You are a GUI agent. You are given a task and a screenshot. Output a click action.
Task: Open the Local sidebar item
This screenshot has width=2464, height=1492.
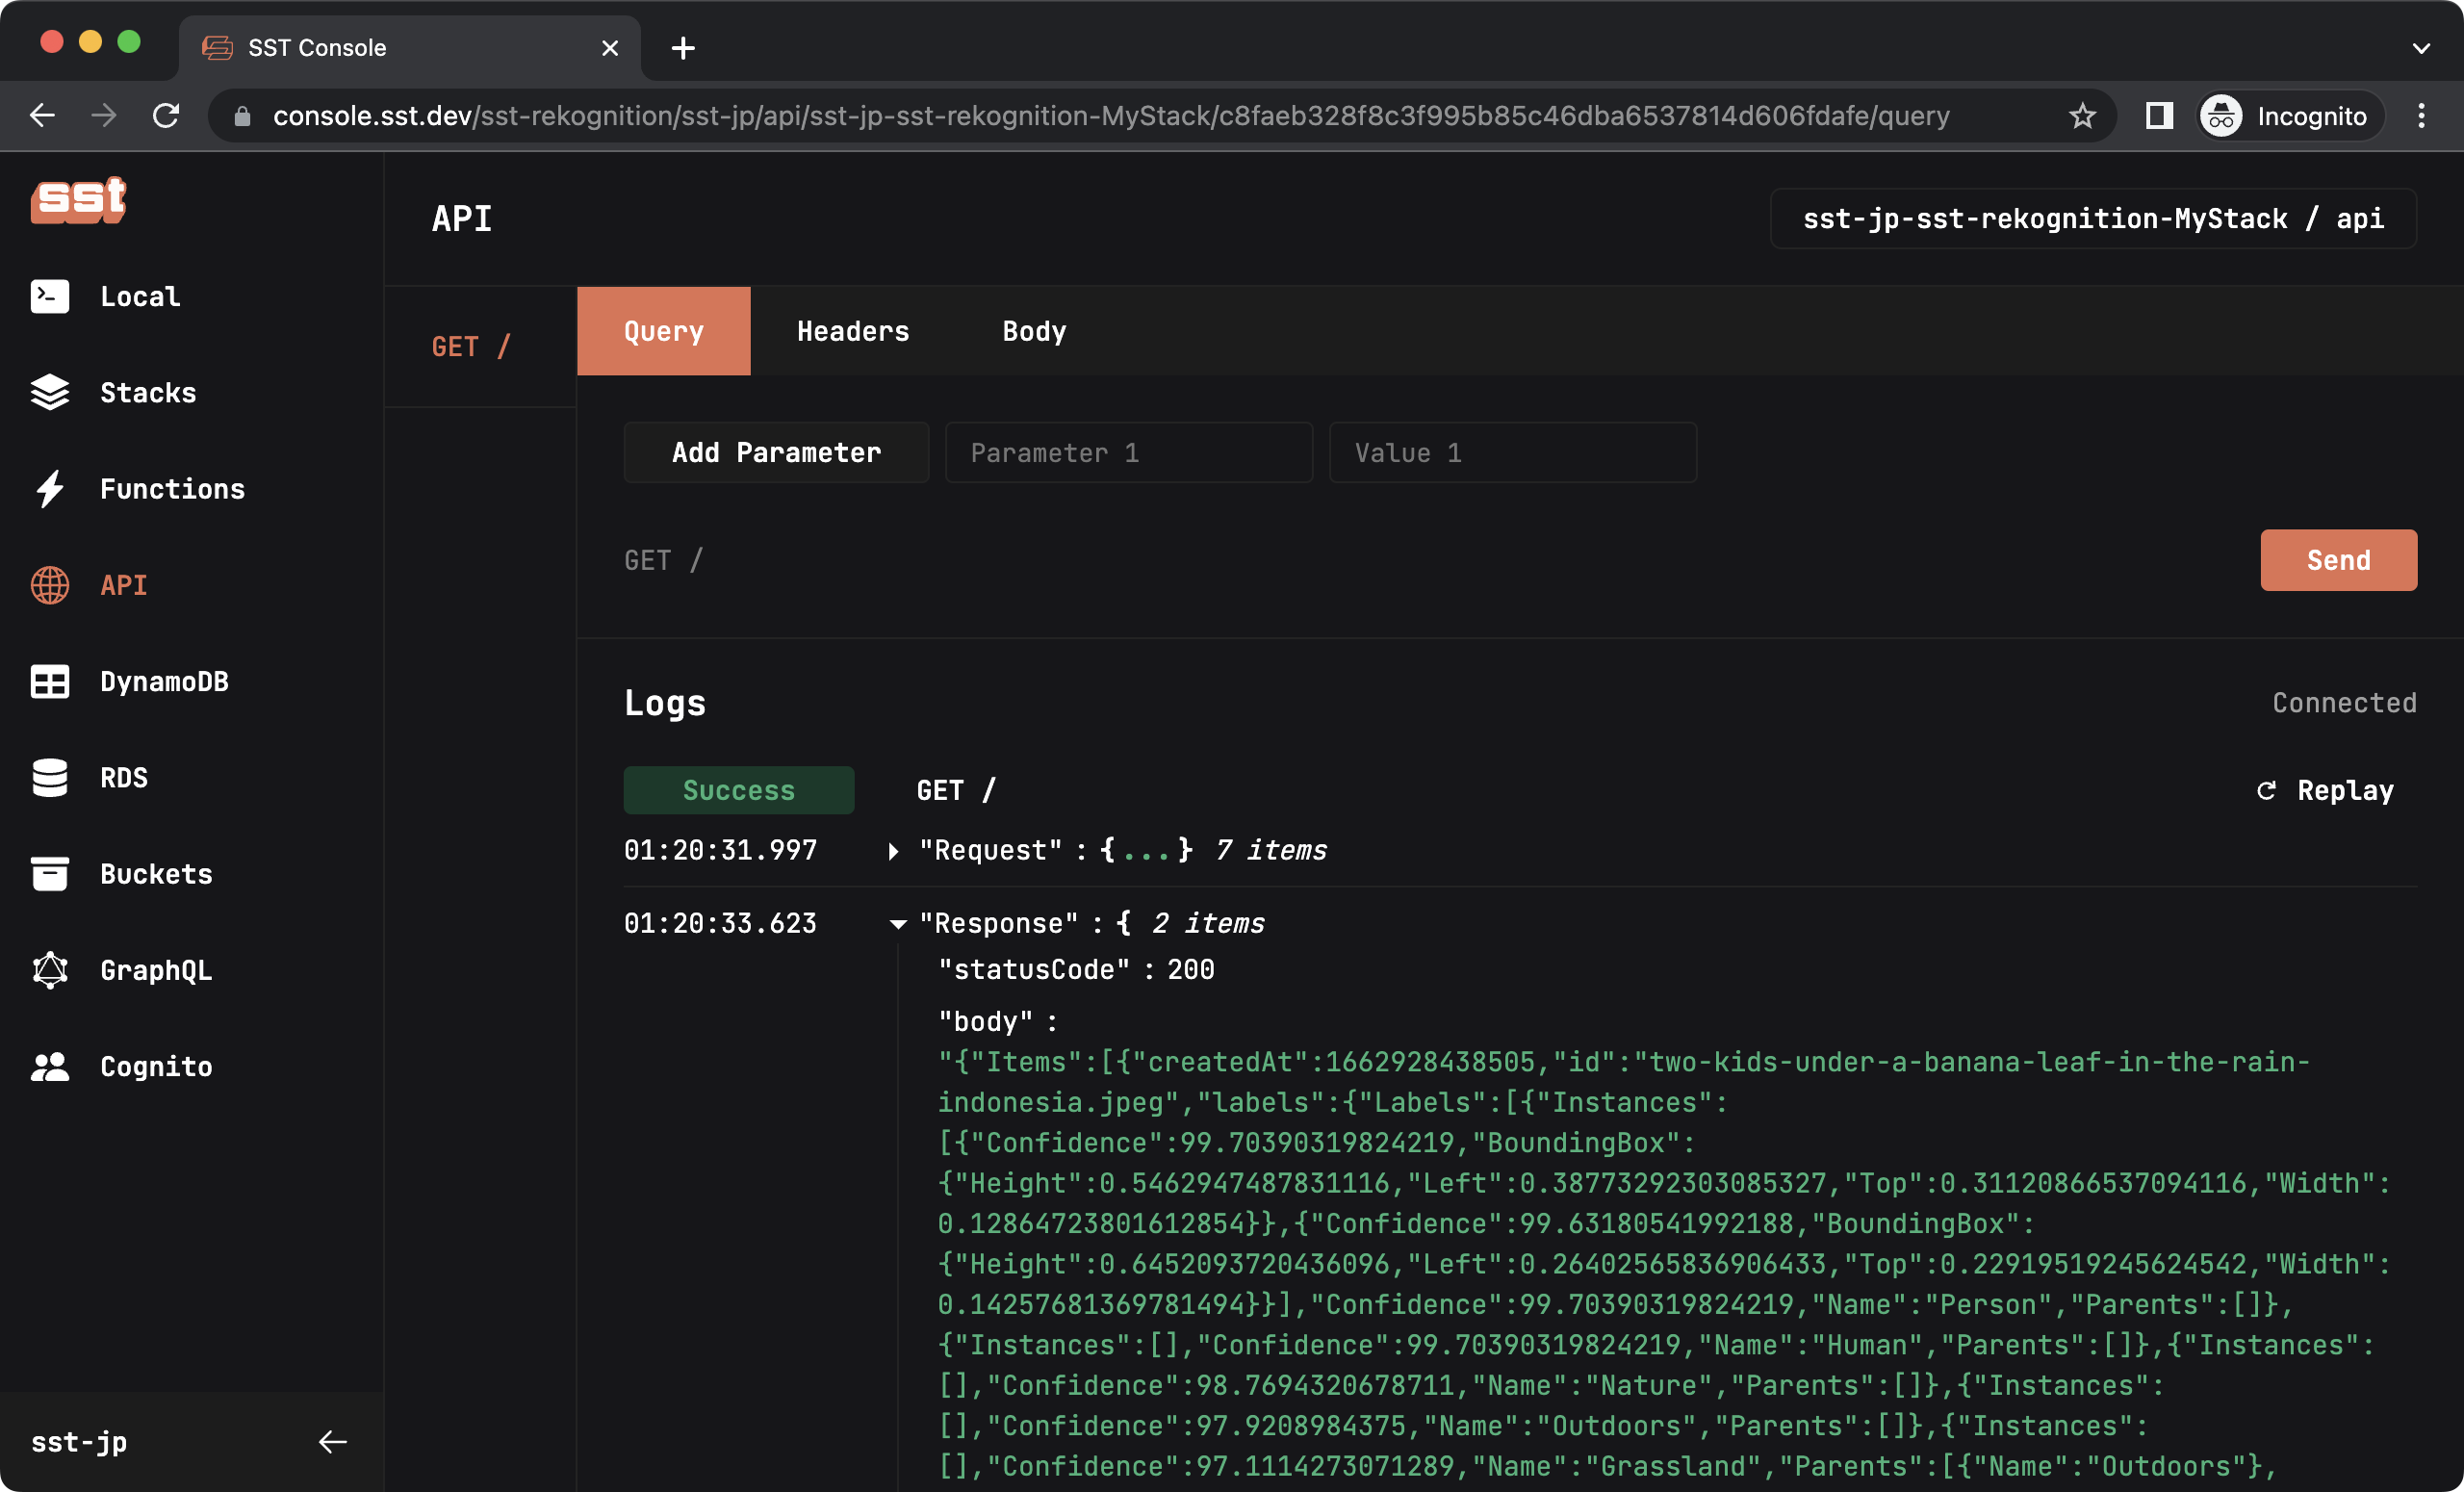click(x=140, y=297)
